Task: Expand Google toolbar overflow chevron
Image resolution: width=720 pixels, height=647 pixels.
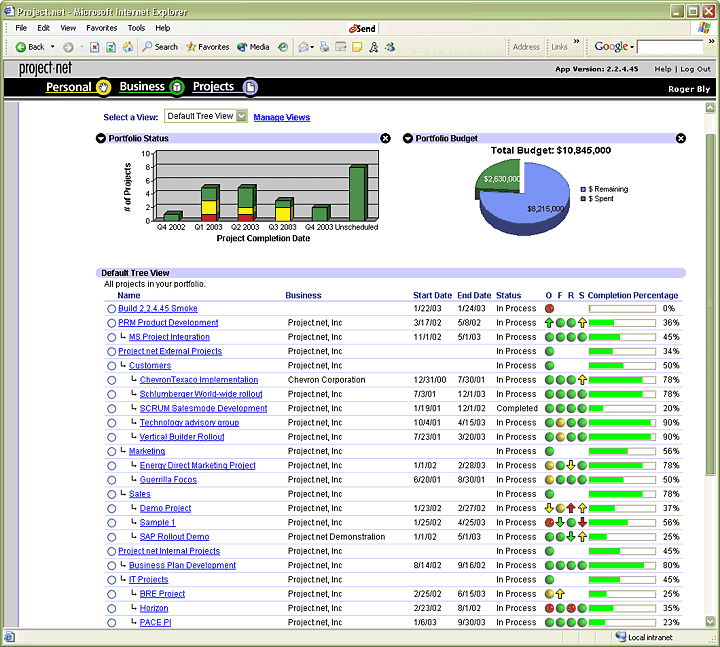Action: [711, 41]
